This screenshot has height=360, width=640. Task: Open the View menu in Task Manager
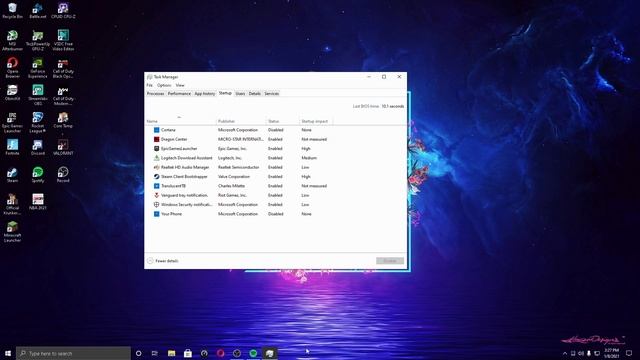[x=180, y=85]
